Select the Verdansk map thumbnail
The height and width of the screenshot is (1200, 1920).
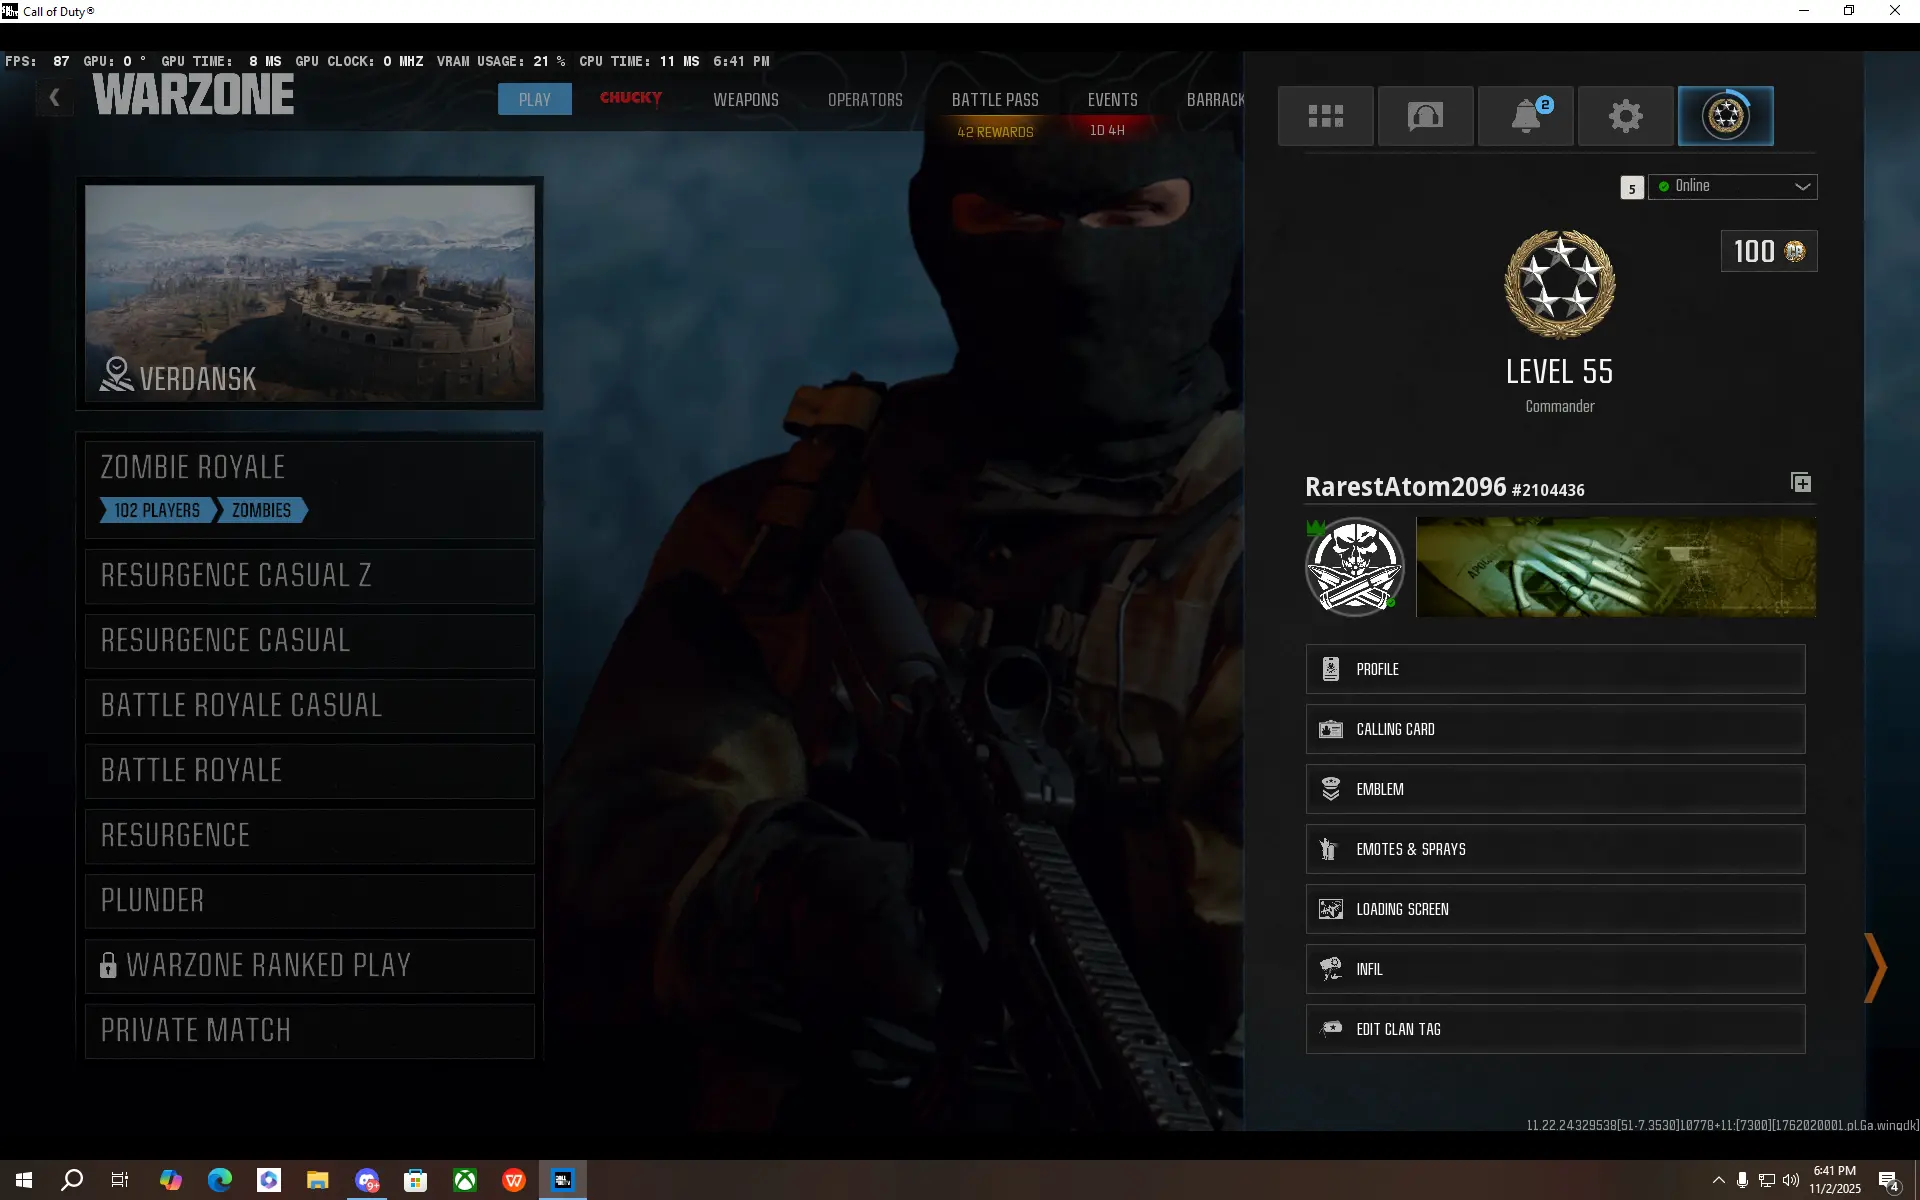coord(310,293)
